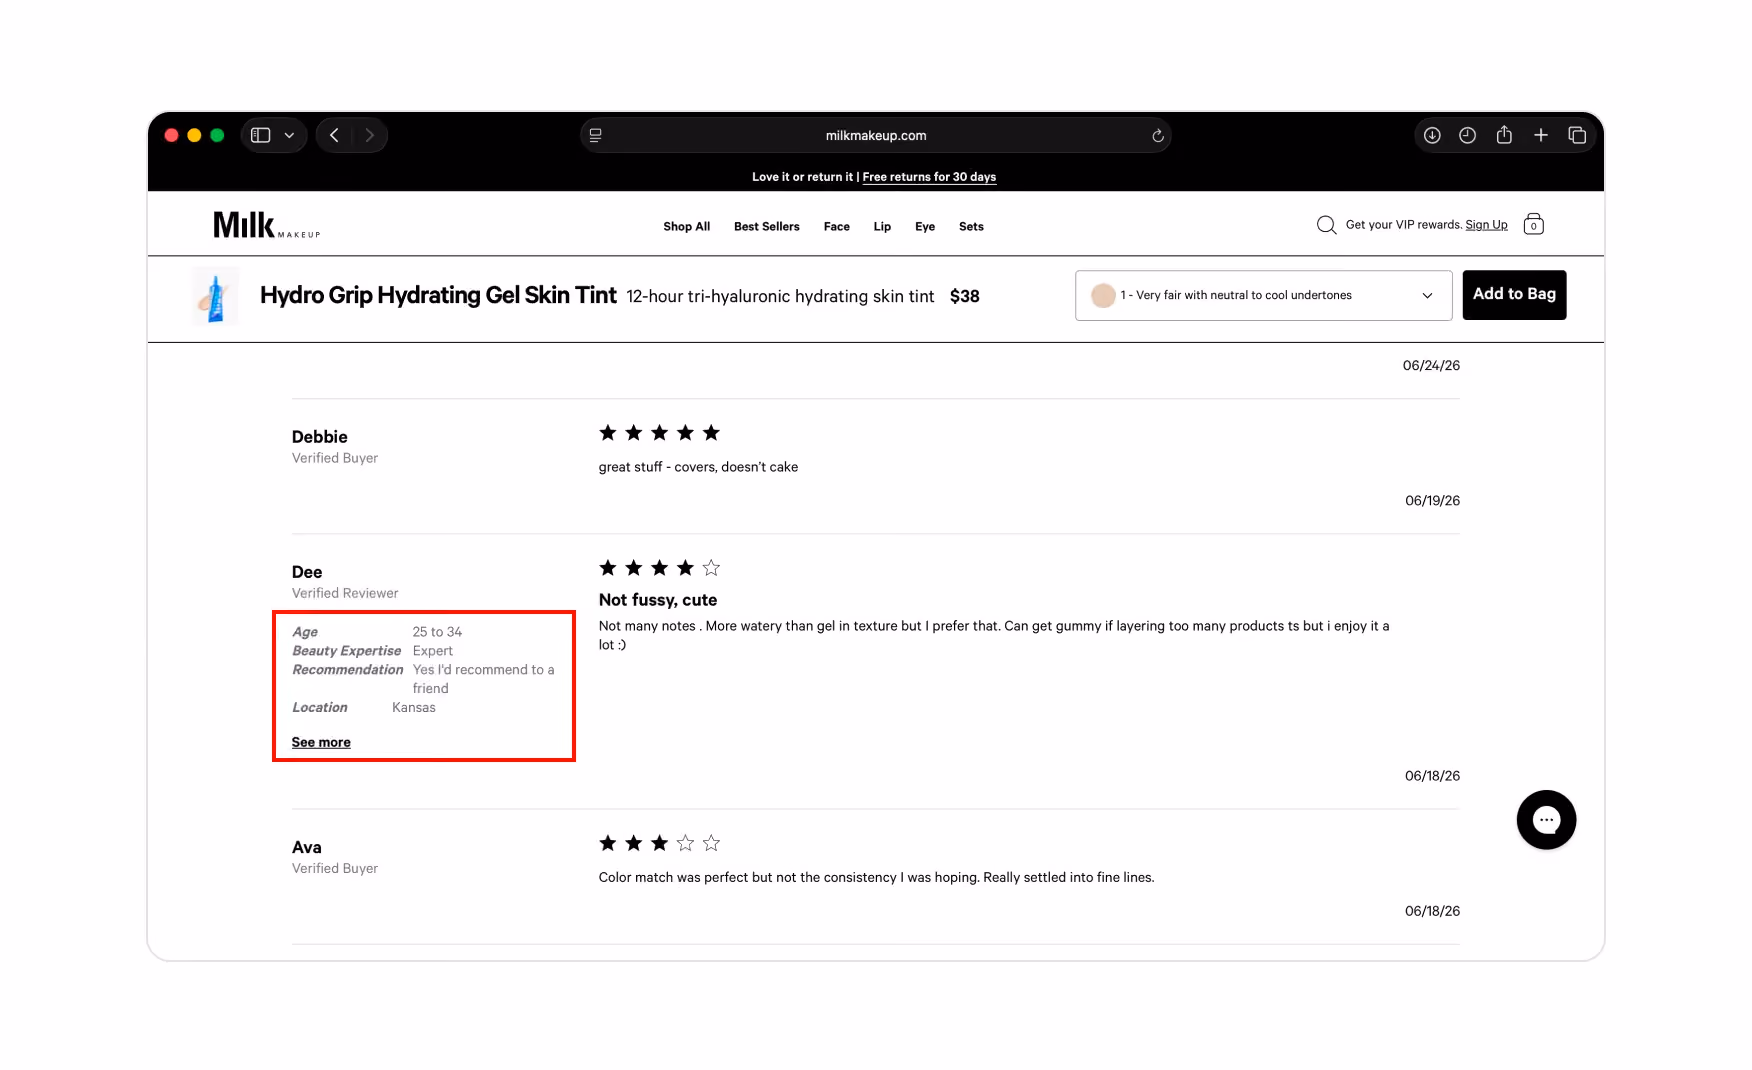Open the Eye menu
Screen dimensions: 1752x1070
tap(925, 227)
